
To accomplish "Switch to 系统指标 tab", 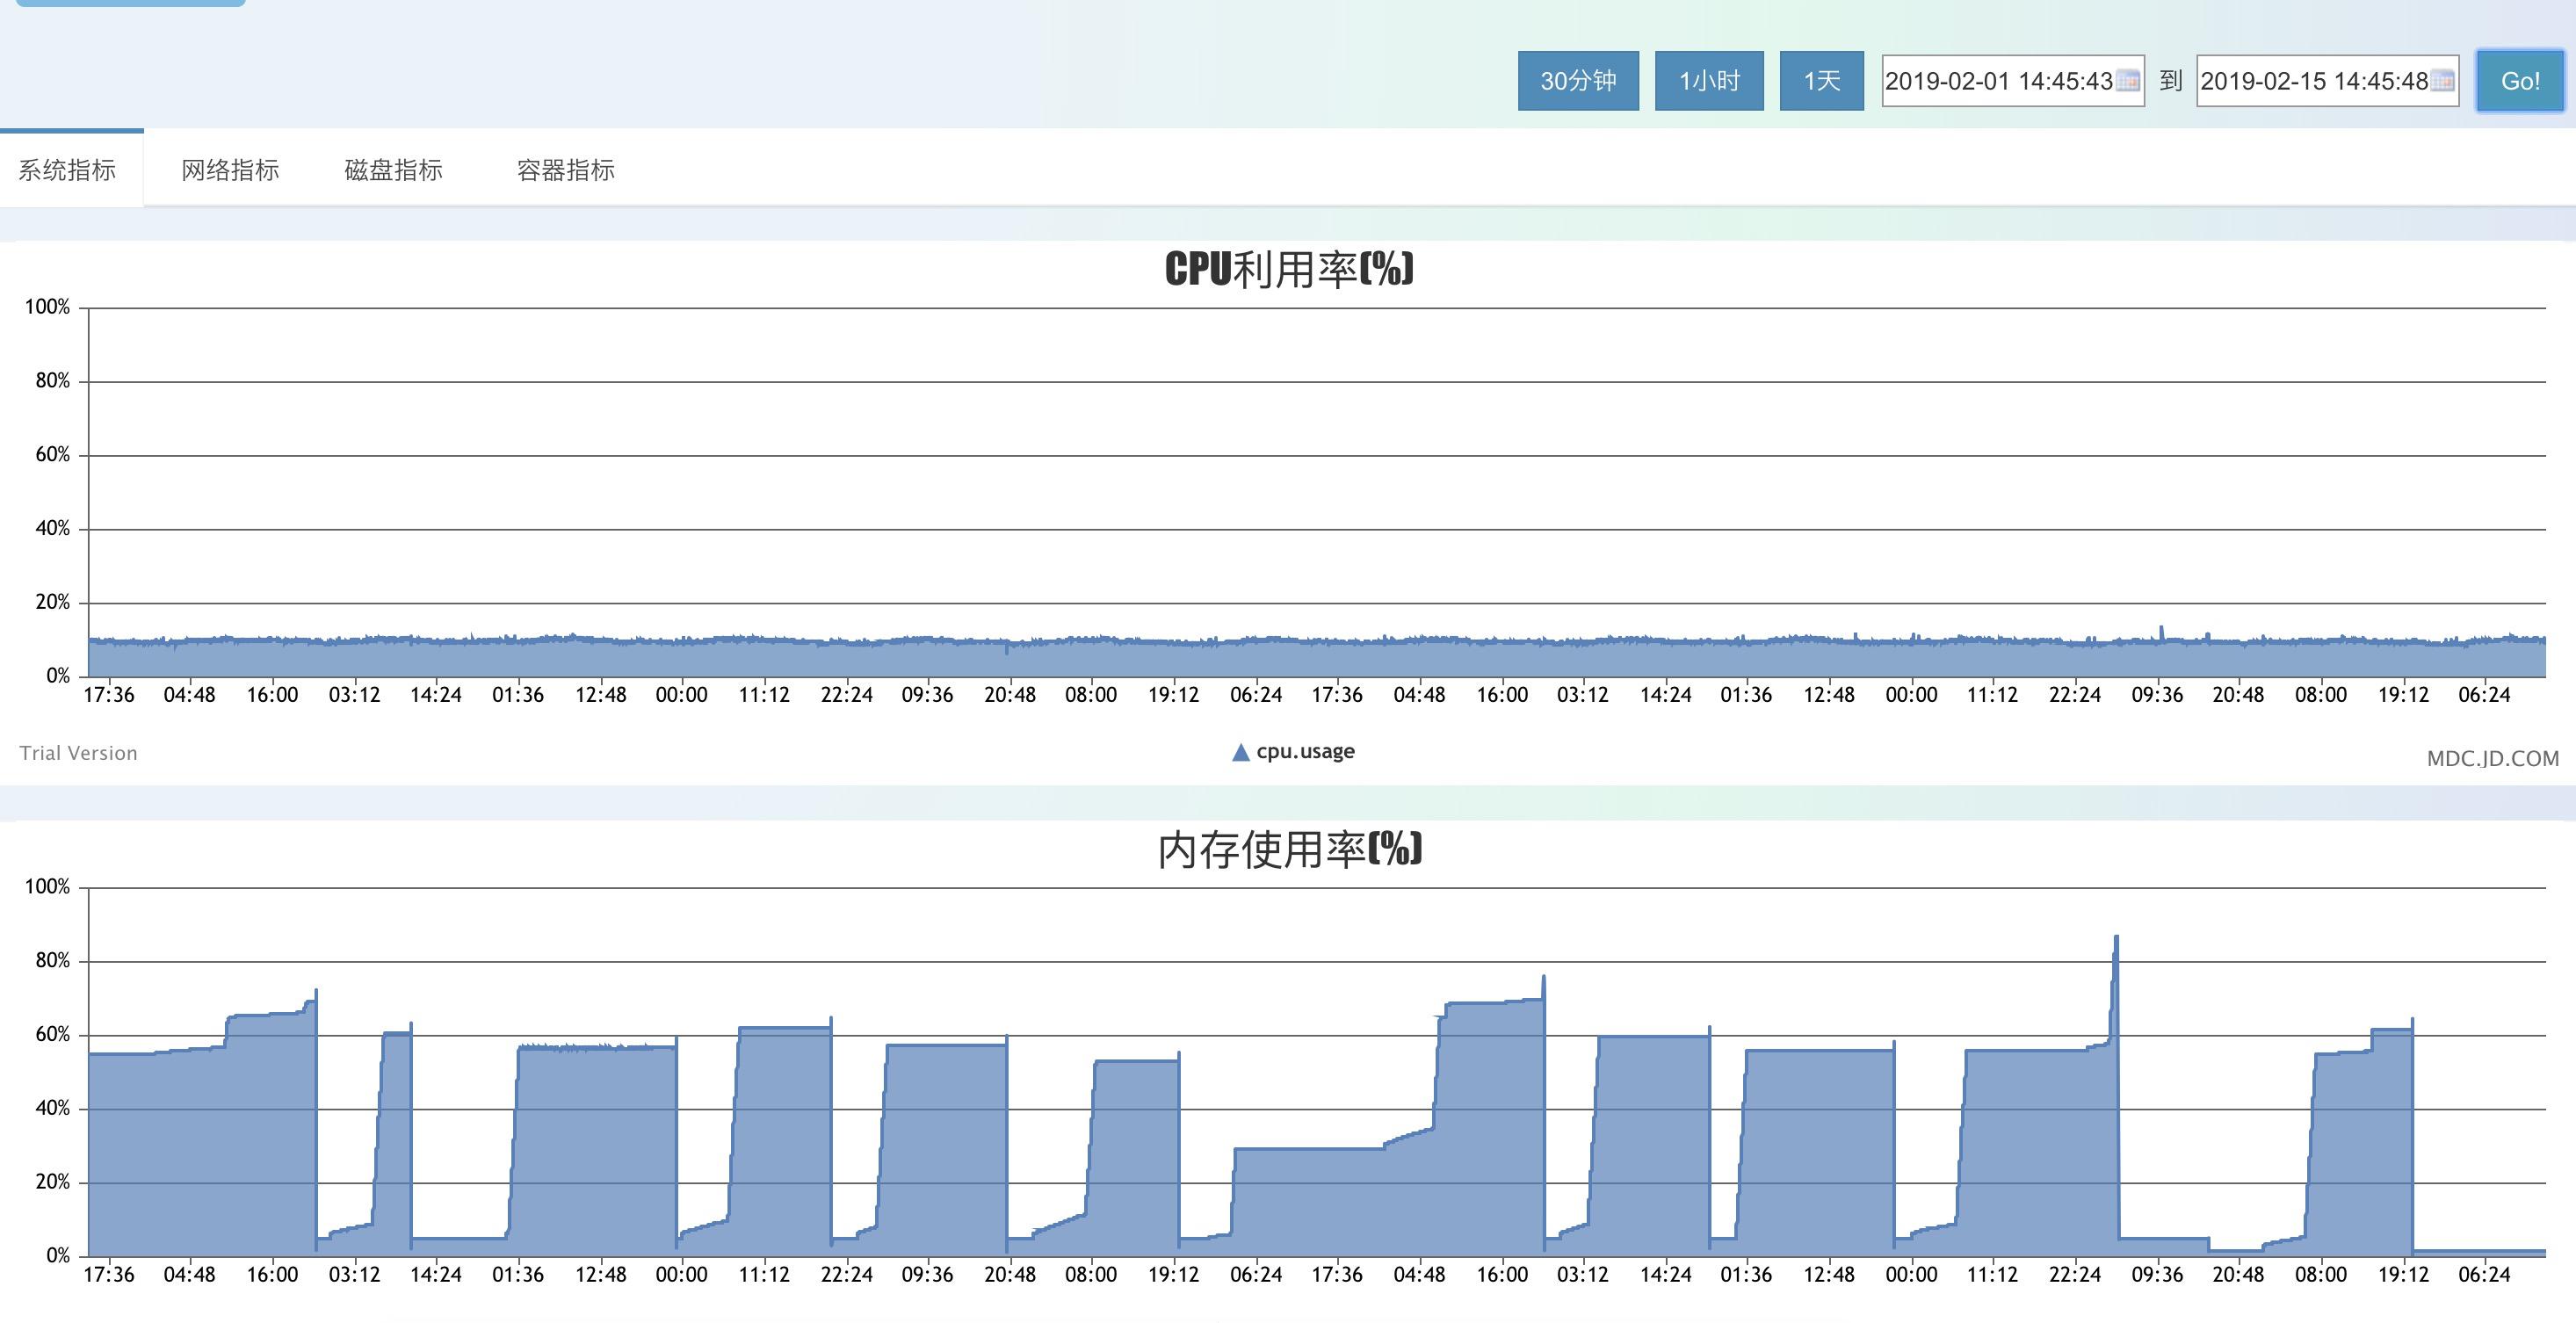I will pos(68,169).
